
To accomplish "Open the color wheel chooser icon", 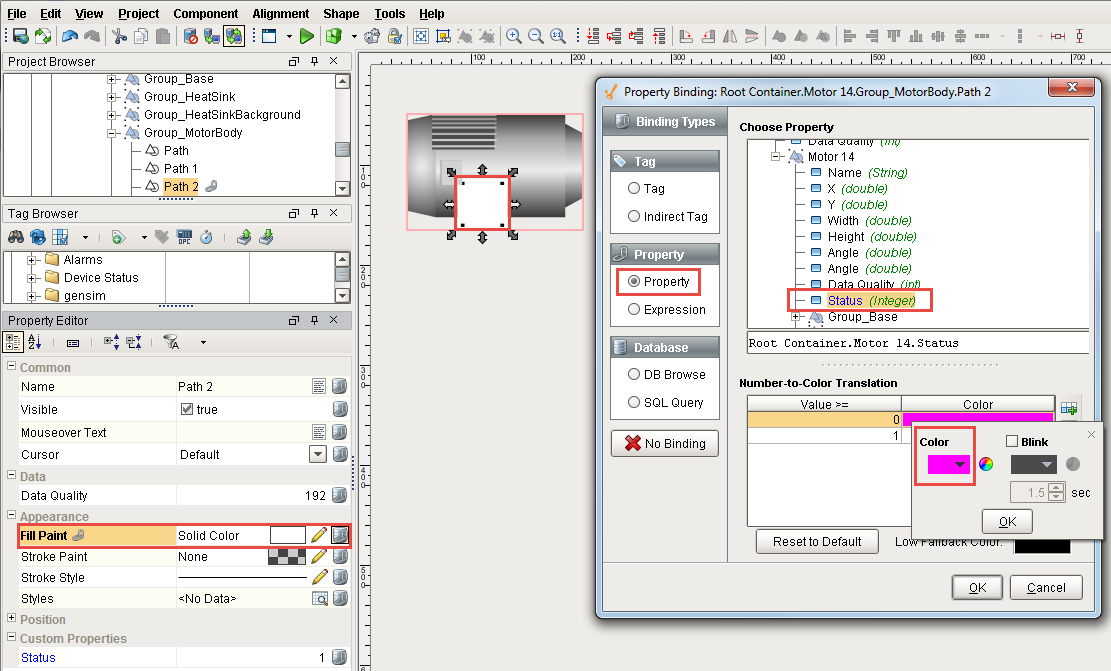I will click(986, 464).
